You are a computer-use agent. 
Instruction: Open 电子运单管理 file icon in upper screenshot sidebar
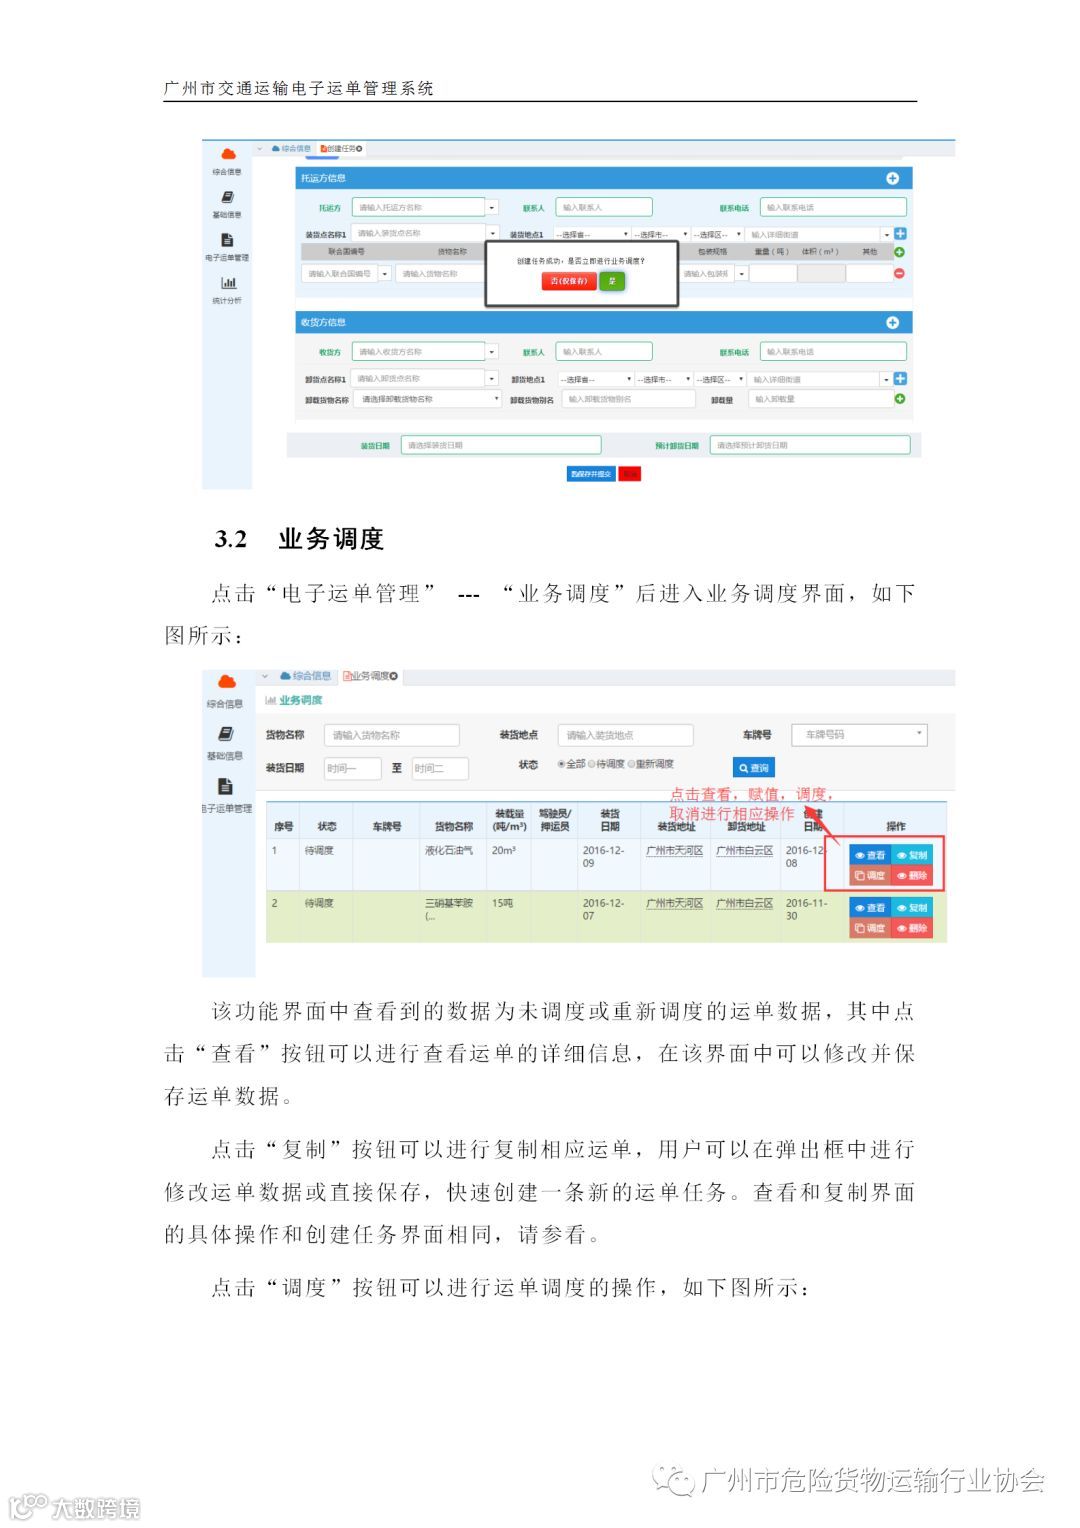227,240
